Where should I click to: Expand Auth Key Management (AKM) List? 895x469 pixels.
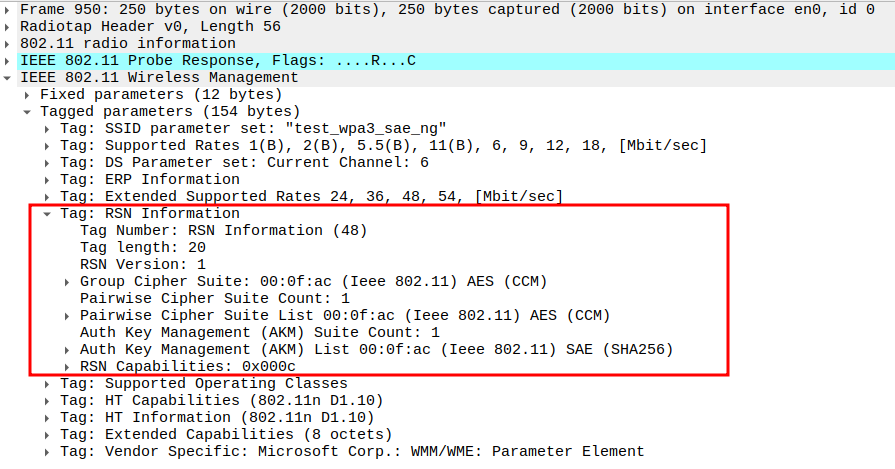click(x=67, y=350)
